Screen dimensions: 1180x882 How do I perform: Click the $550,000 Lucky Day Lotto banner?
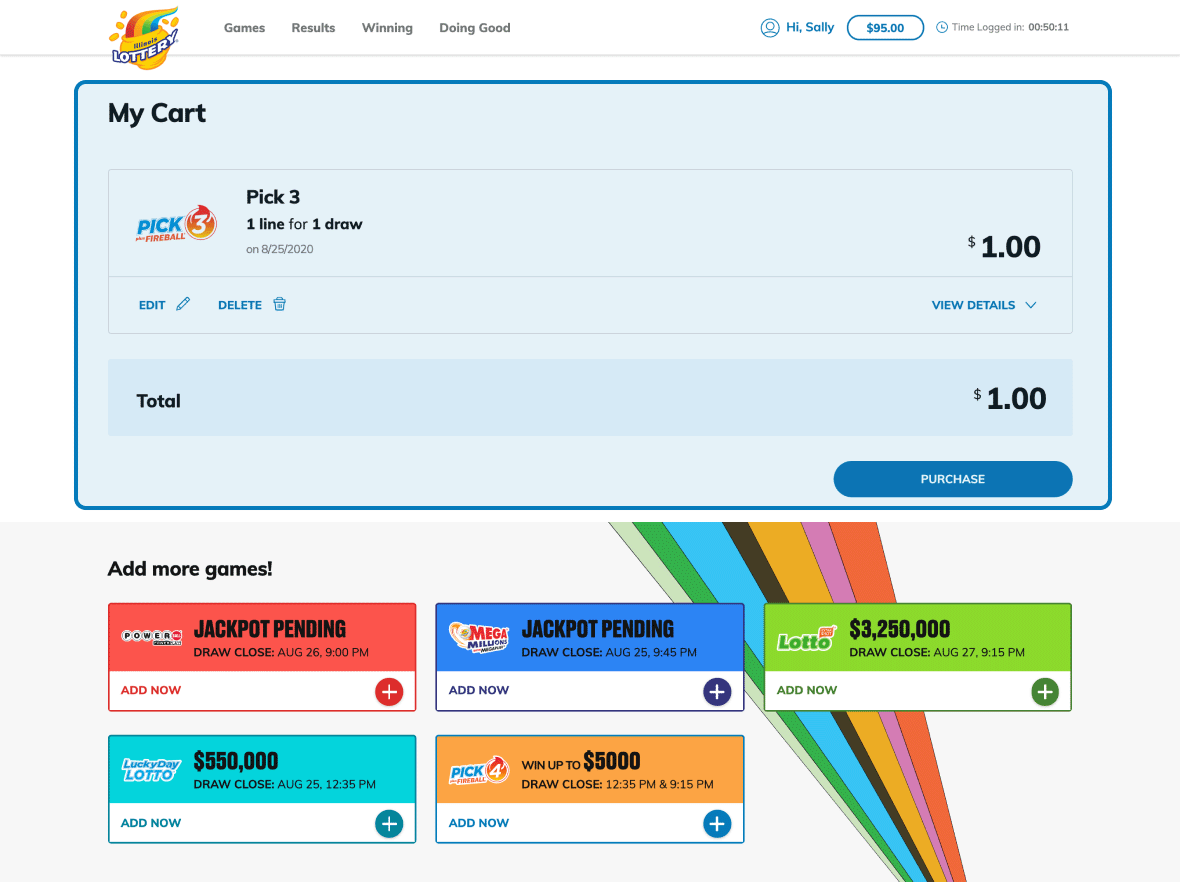point(262,770)
